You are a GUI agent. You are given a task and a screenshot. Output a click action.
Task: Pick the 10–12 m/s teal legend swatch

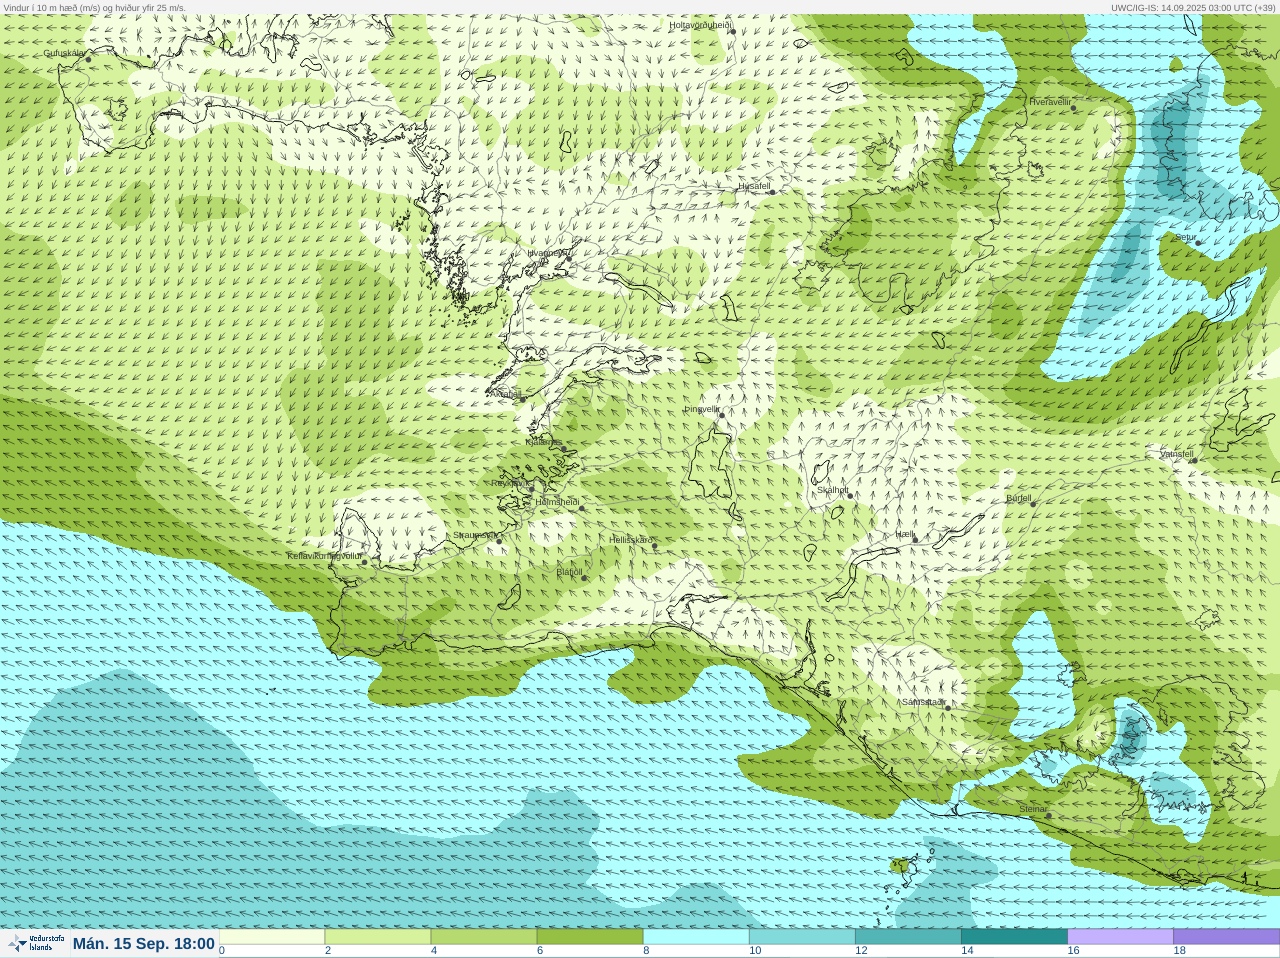[x=802, y=937]
